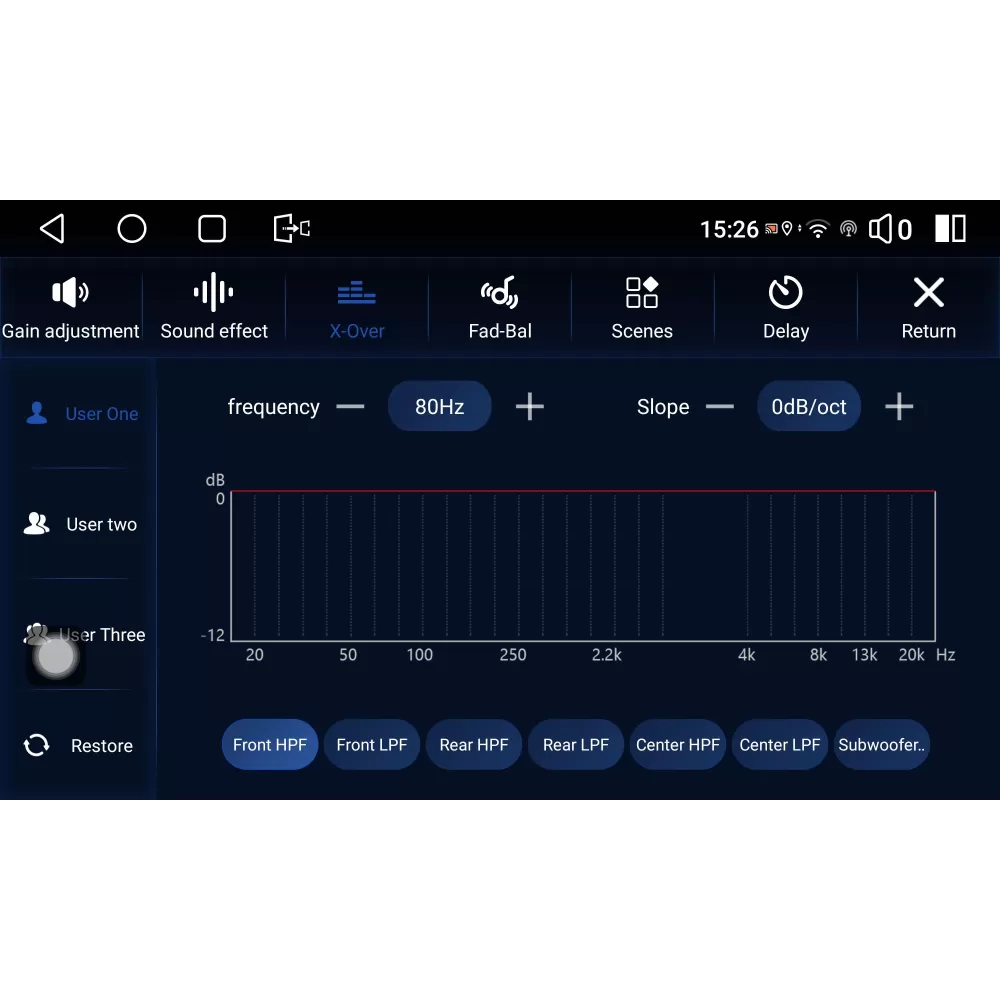Select the User One profile
The image size is (1000, 1000).
[x=82, y=413]
